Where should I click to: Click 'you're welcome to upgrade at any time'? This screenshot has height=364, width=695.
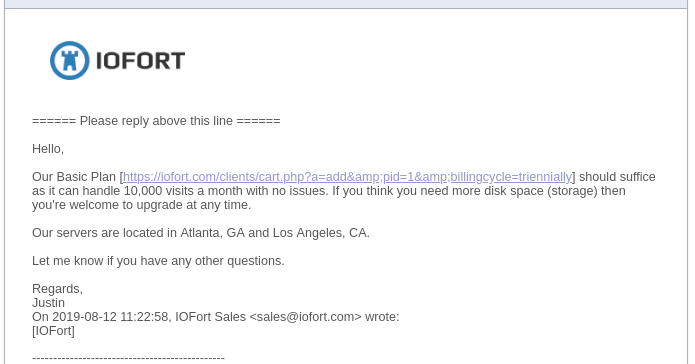coord(140,205)
